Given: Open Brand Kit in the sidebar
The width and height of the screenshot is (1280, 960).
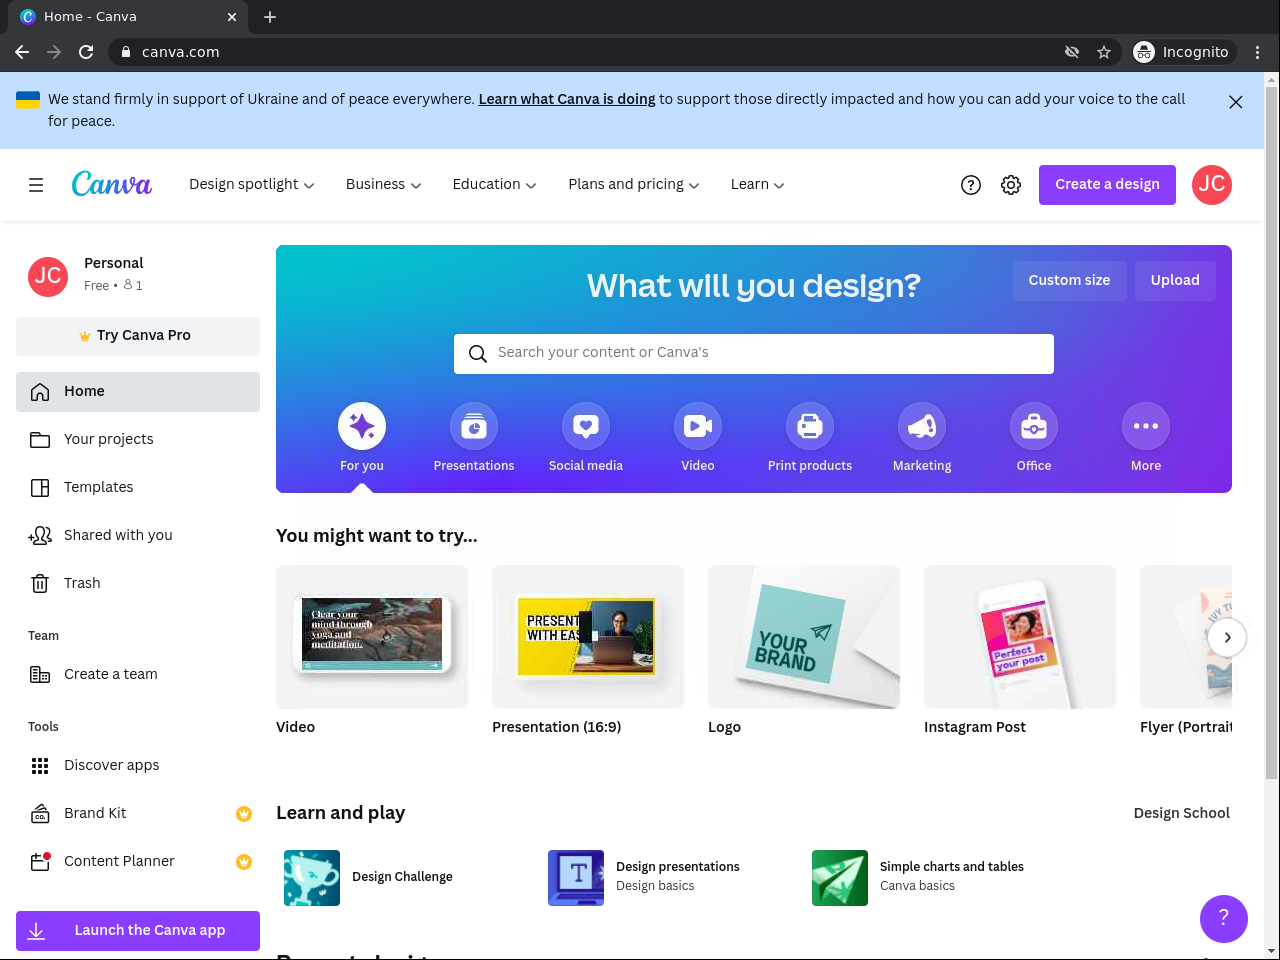Looking at the screenshot, I should [138, 814].
